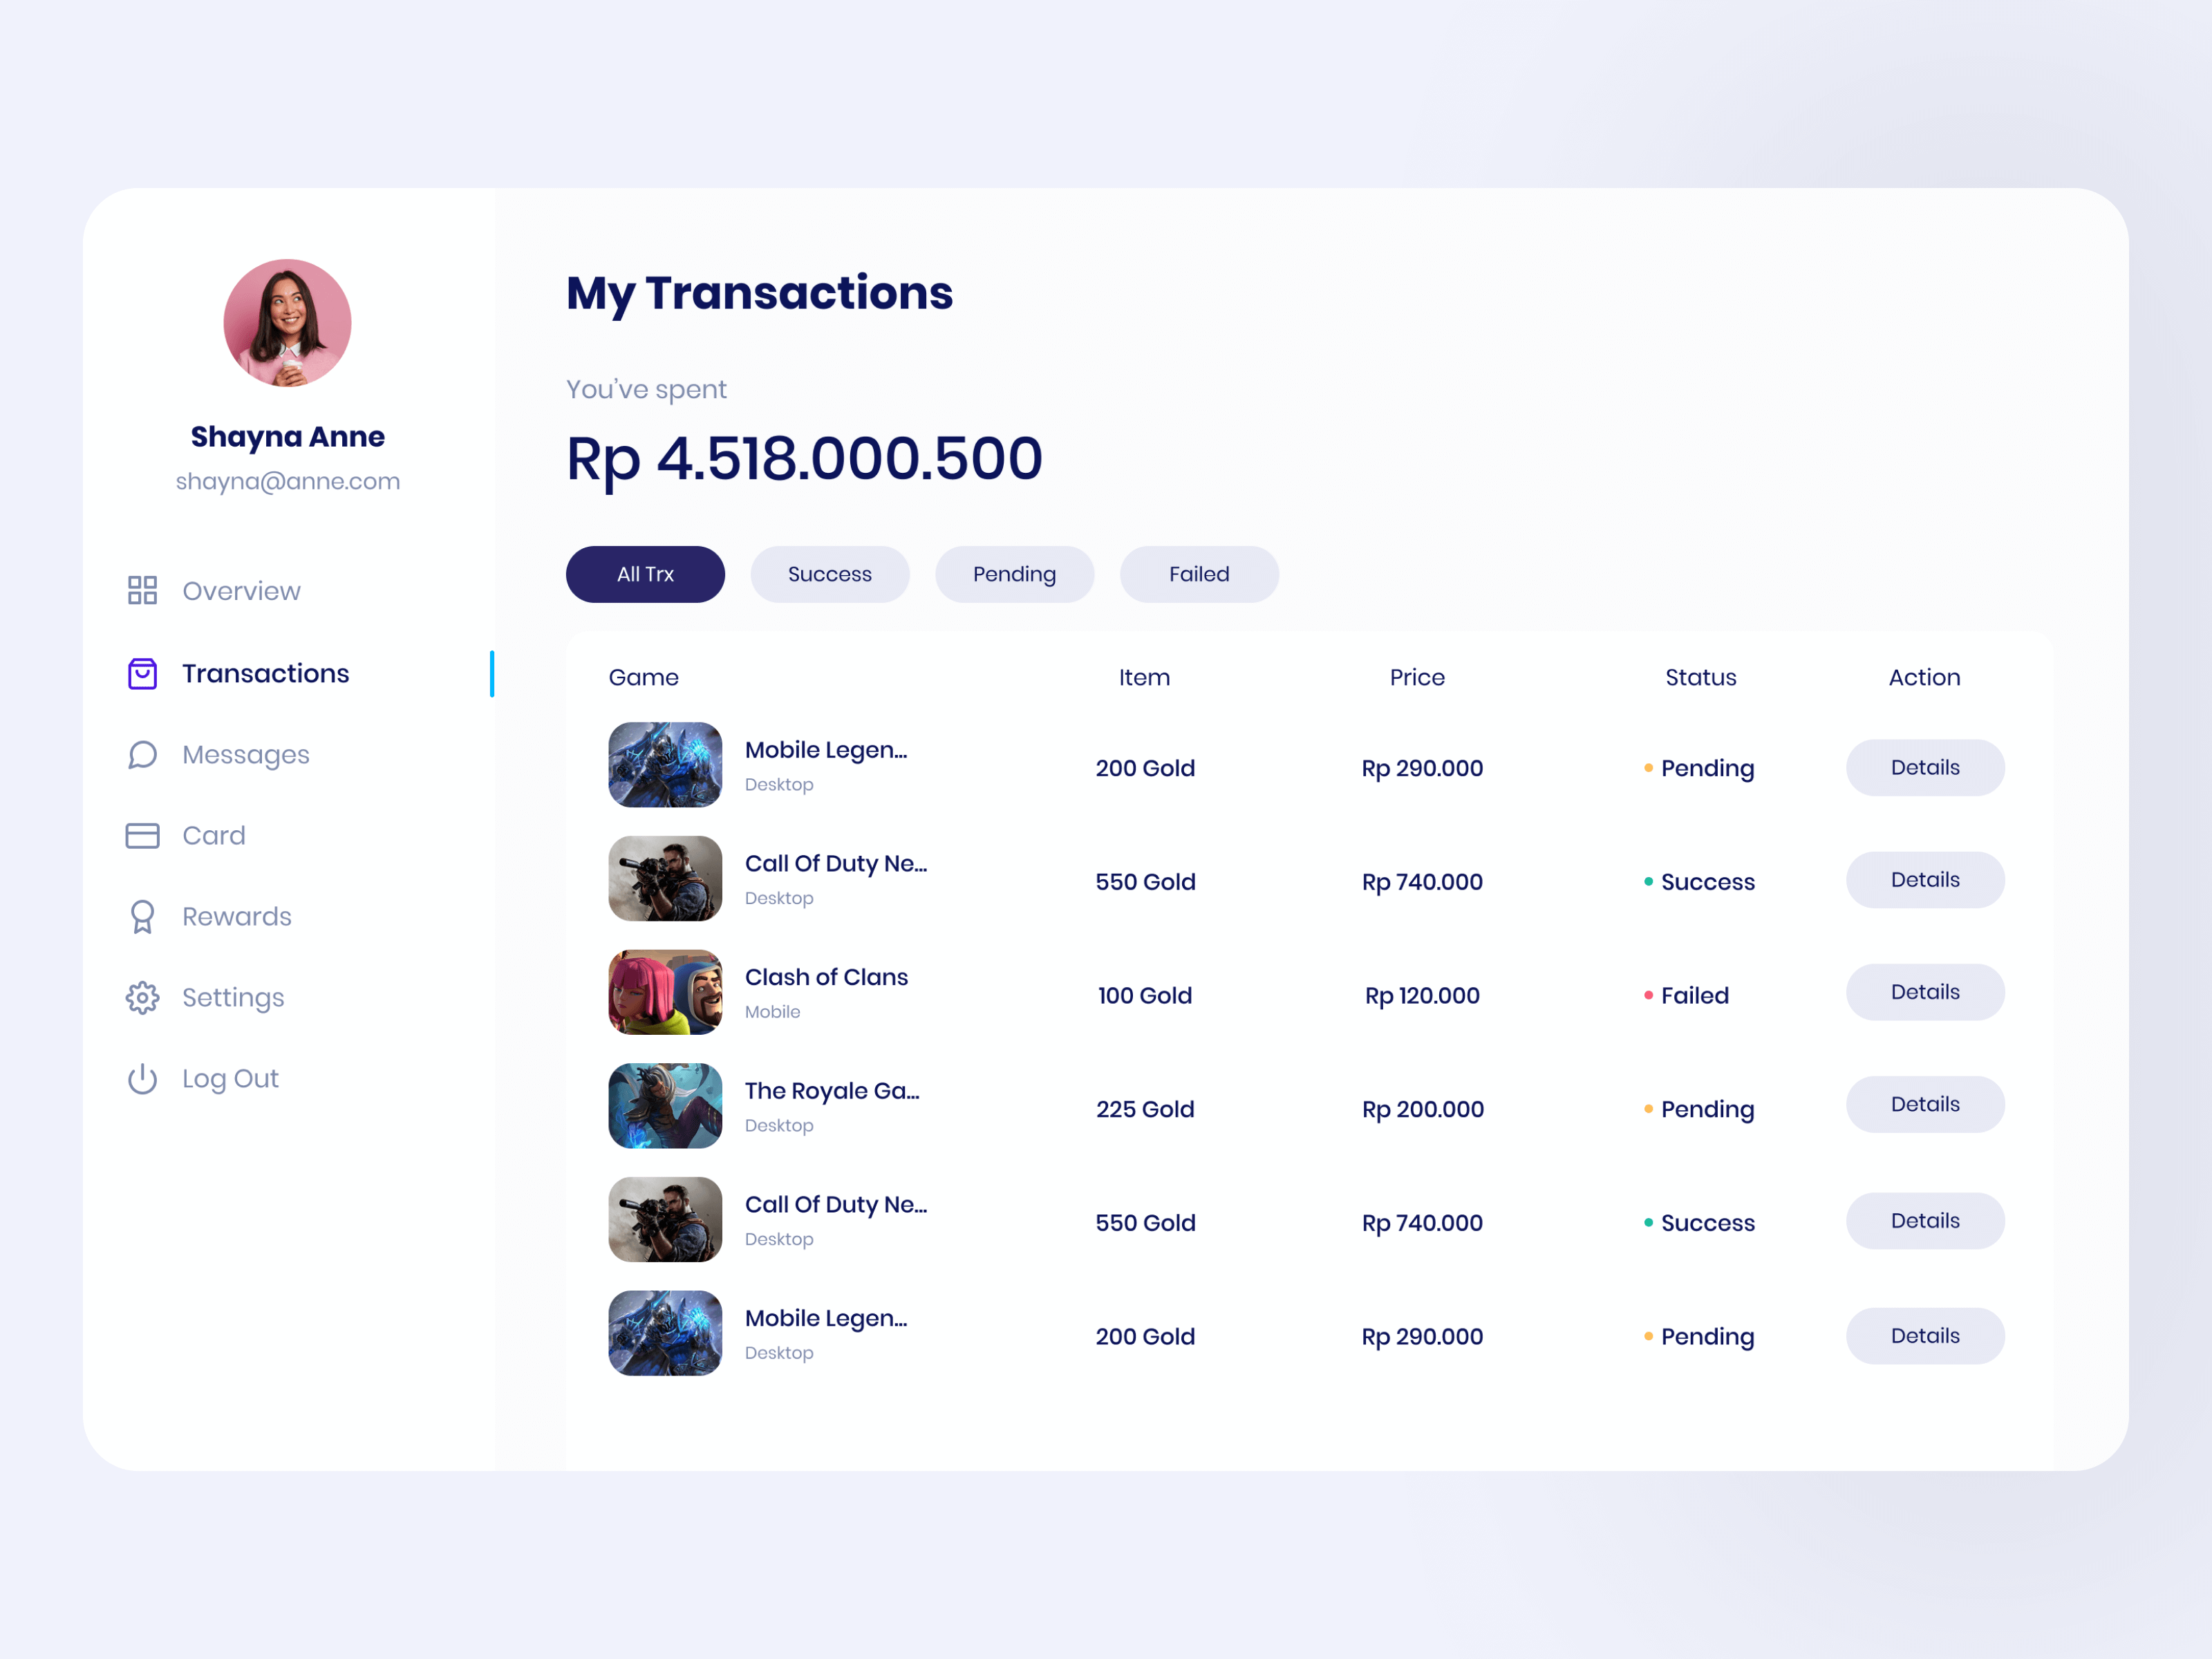
Task: Open the Rewards section
Action: click(209, 917)
